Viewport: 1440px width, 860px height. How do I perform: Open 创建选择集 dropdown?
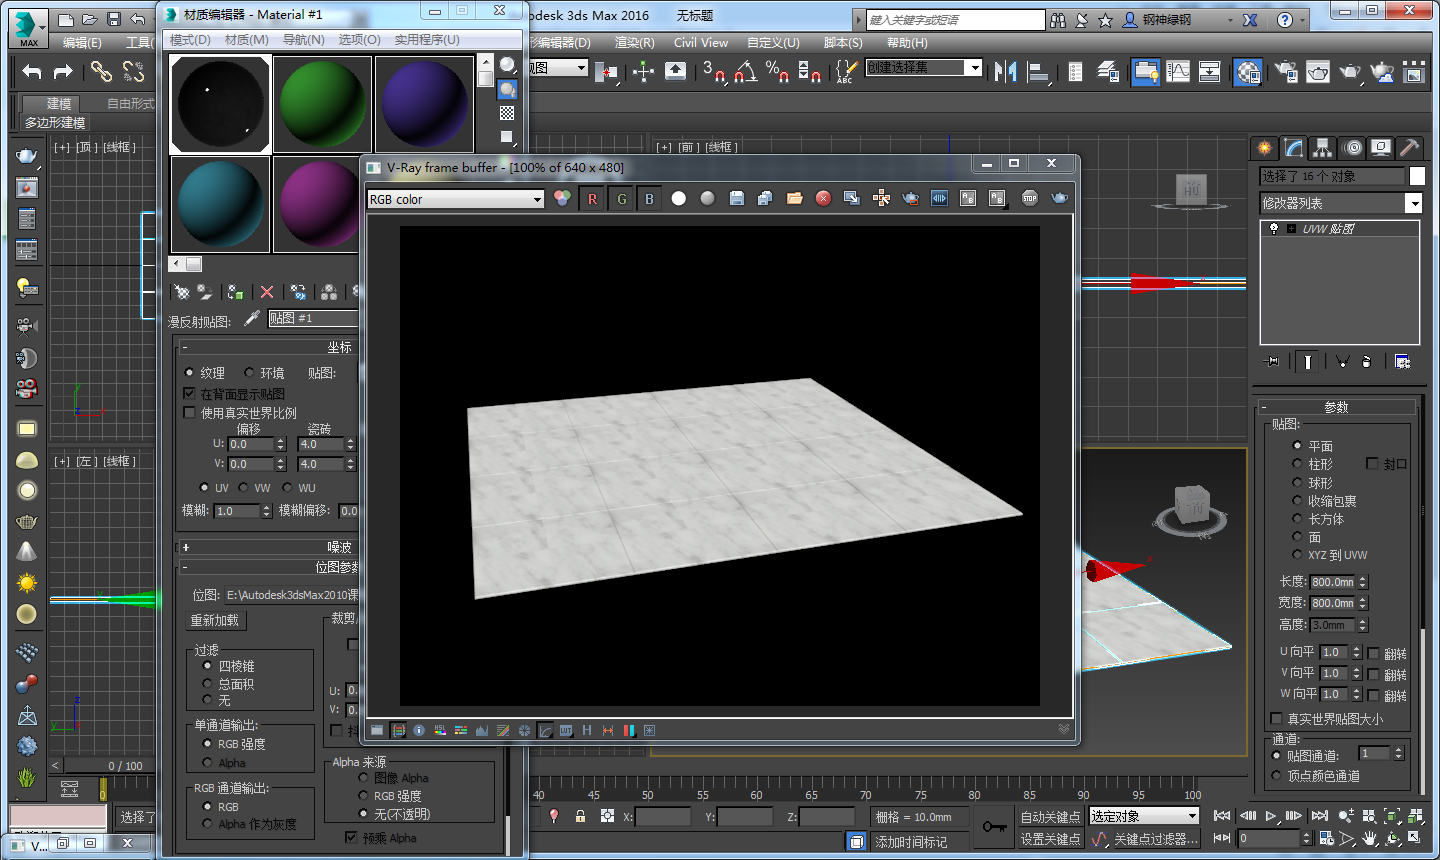[924, 67]
